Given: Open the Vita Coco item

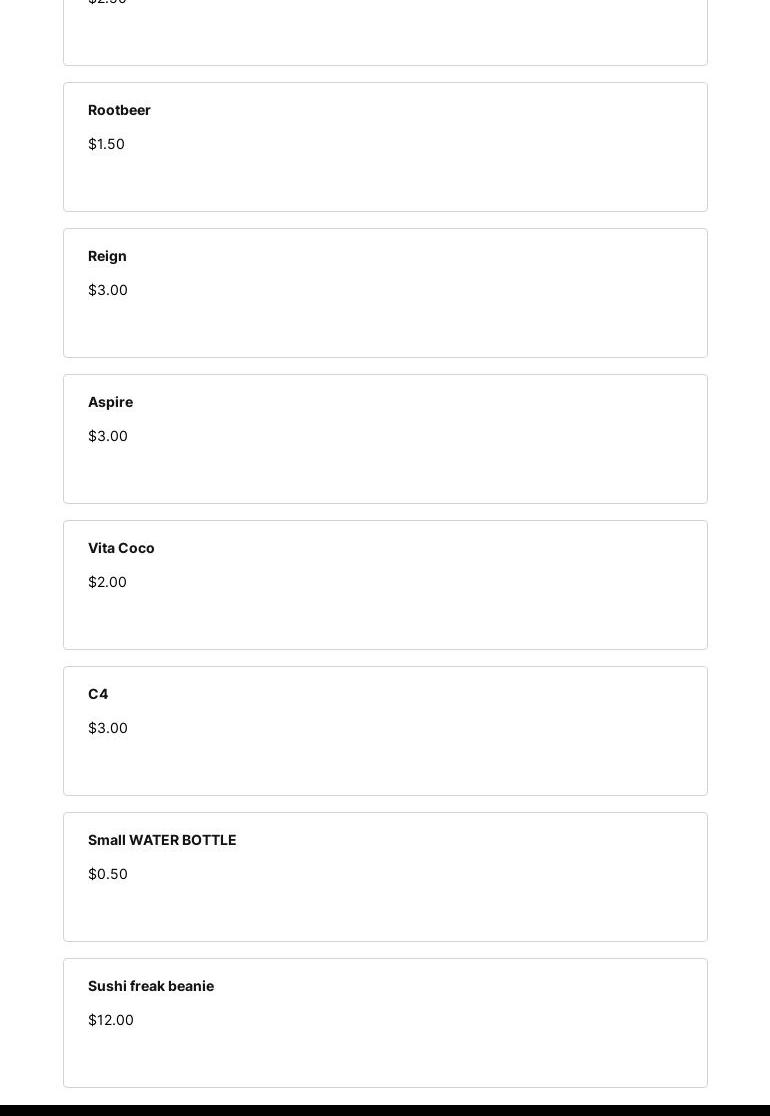Looking at the screenshot, I should tap(121, 548).
